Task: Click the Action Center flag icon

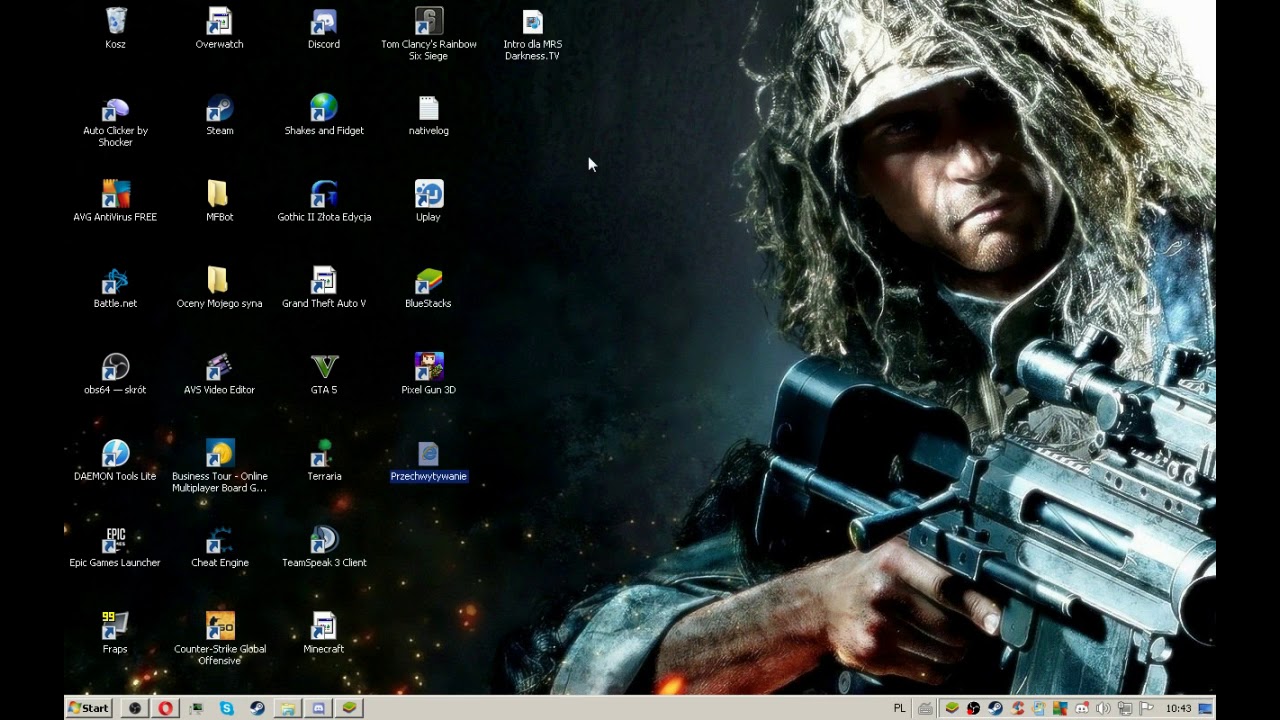Action: pos(1146,708)
